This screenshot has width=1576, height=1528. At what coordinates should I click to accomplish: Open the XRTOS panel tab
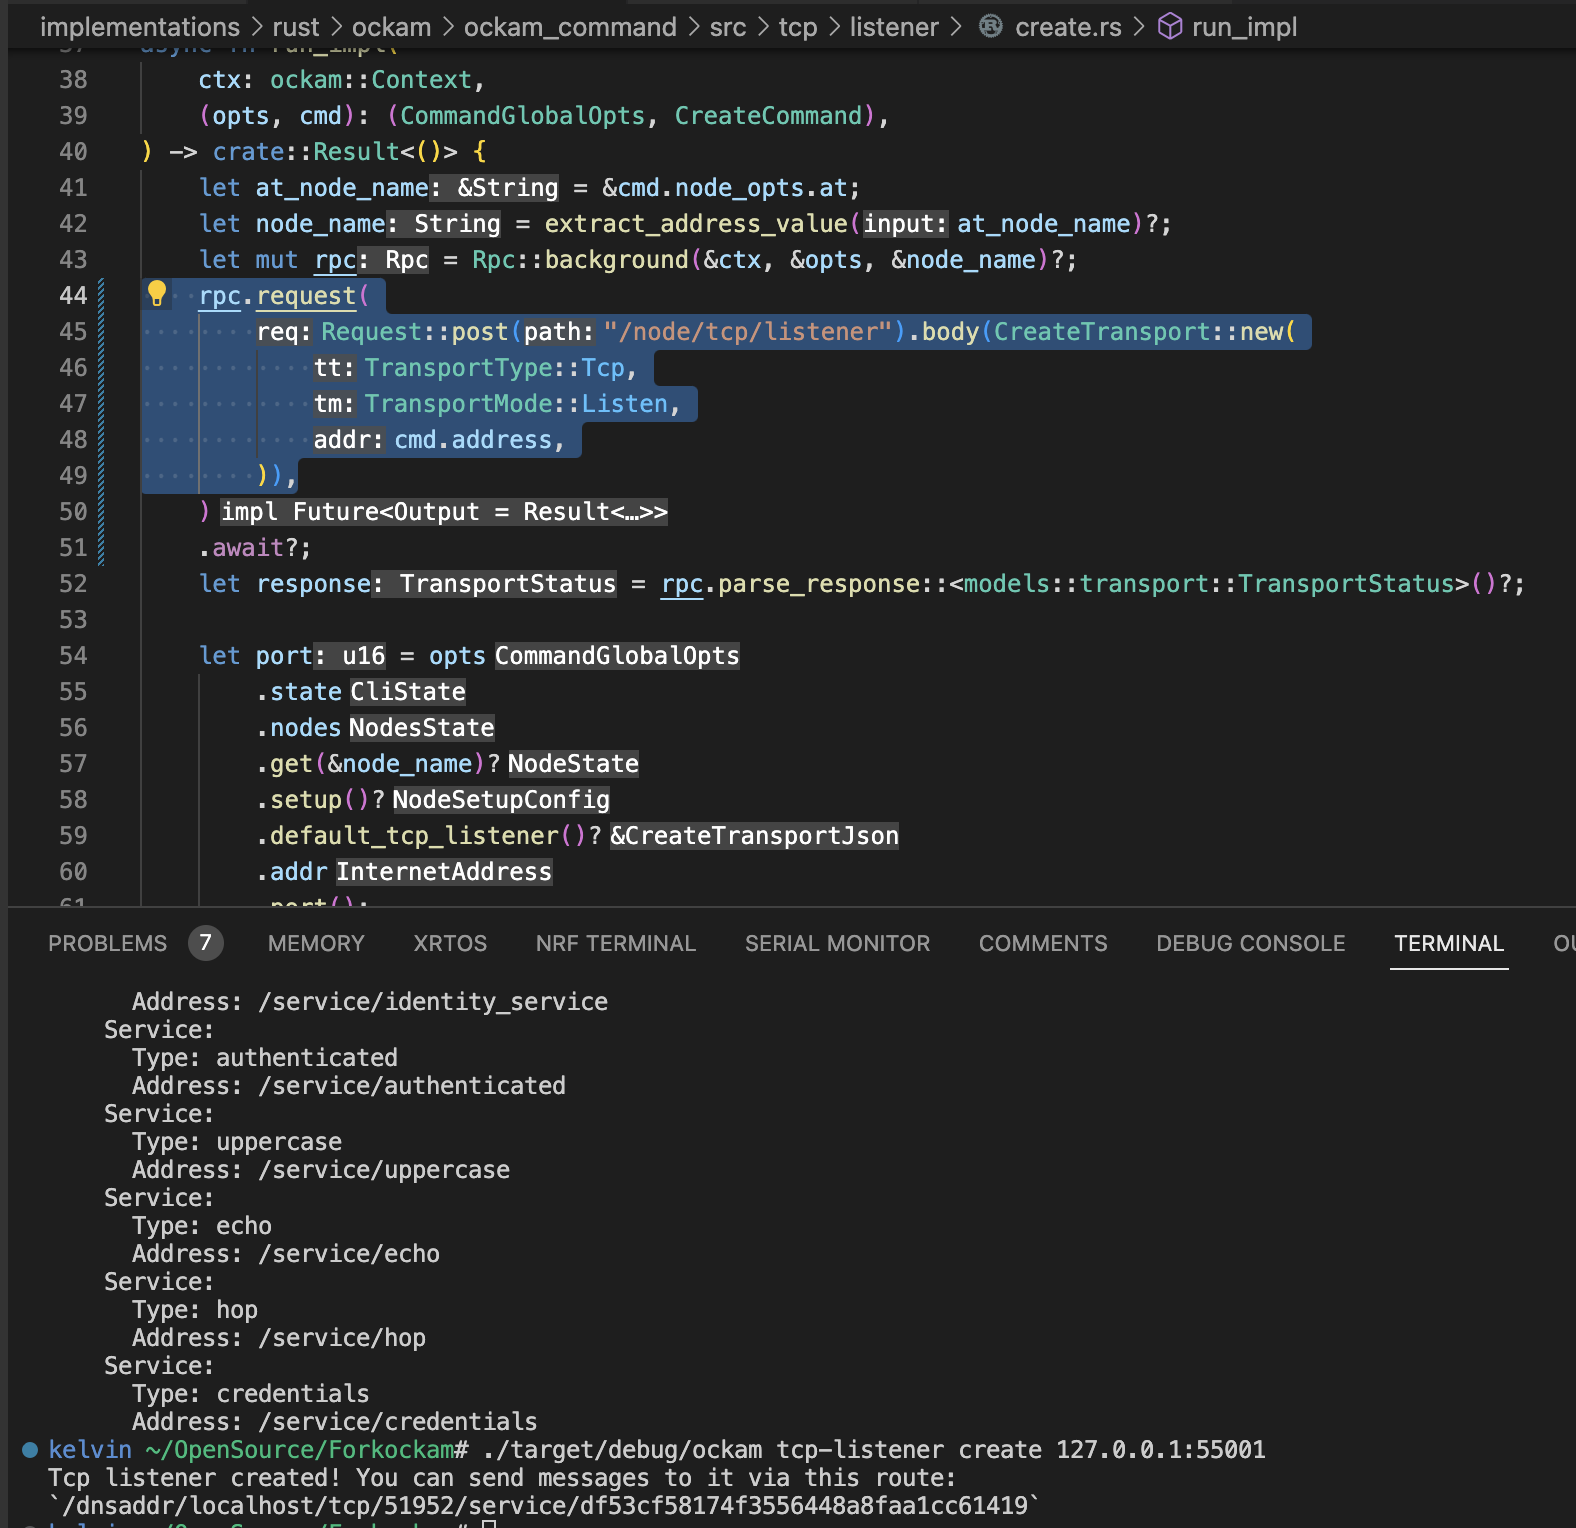[450, 943]
